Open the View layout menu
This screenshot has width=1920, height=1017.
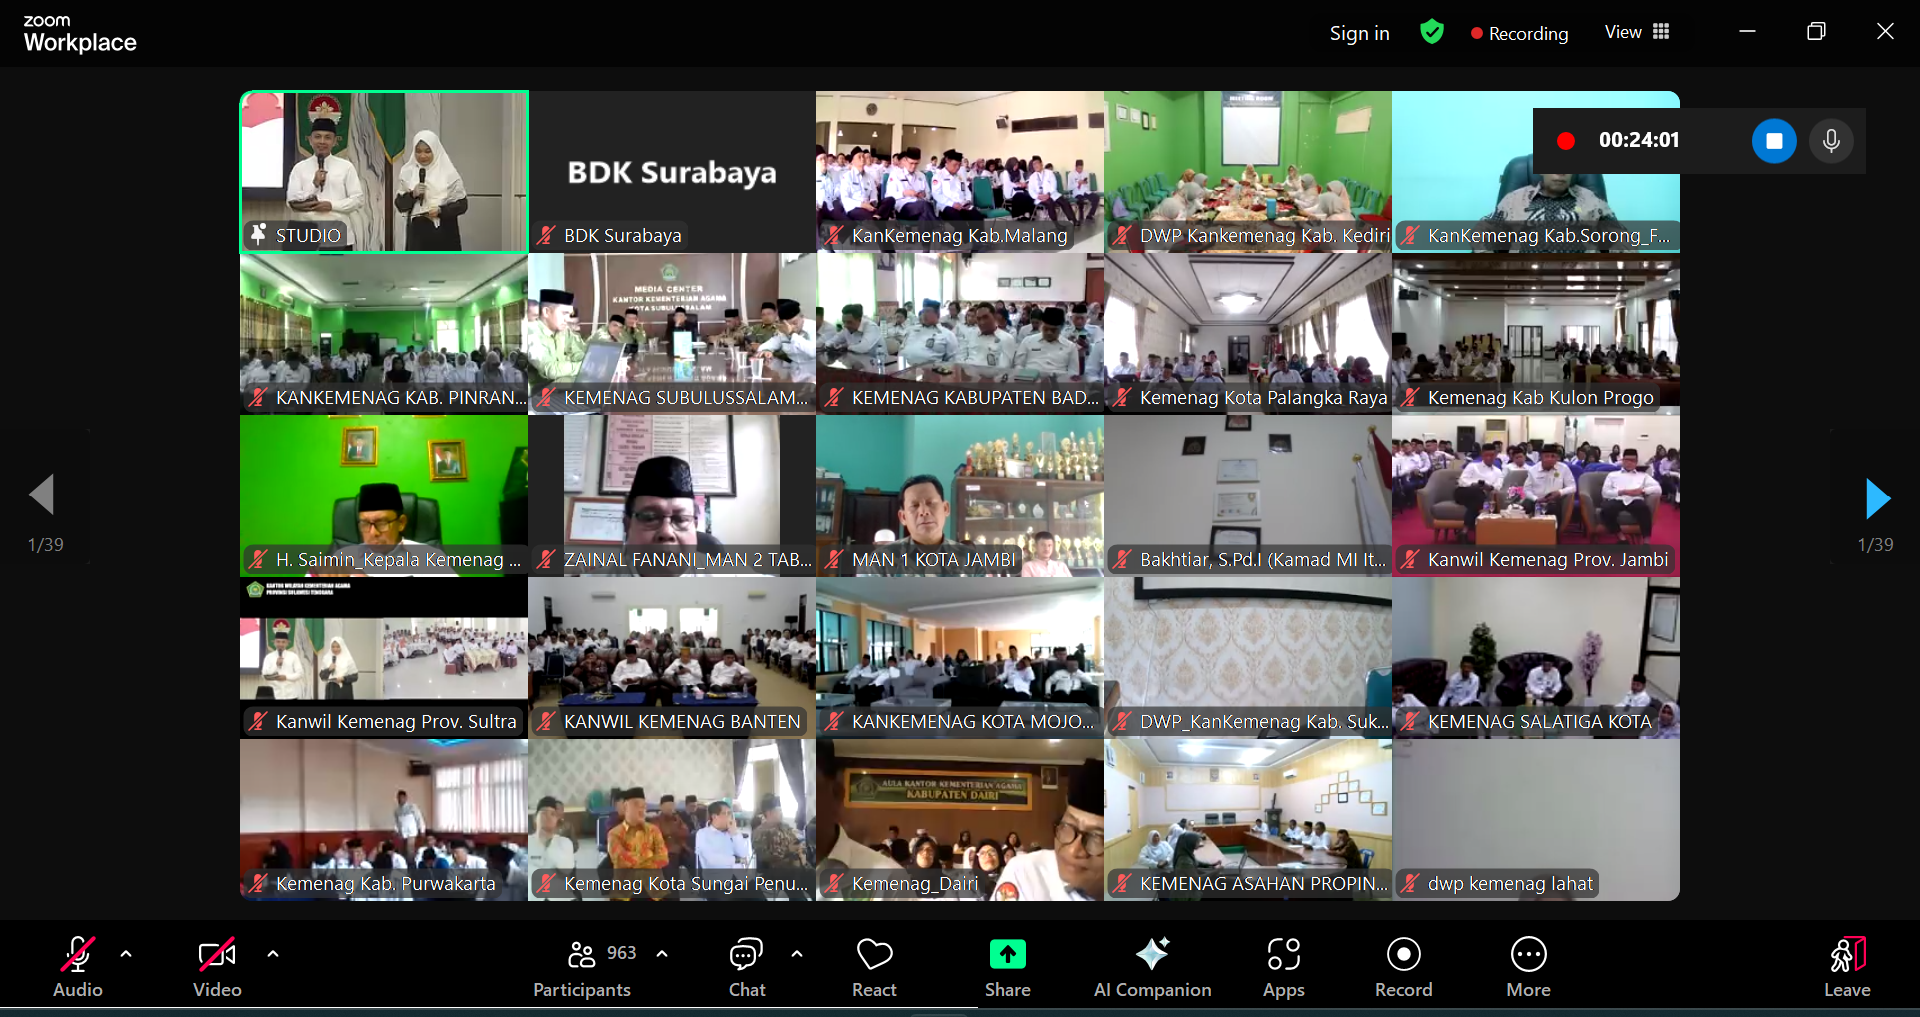tap(1637, 32)
